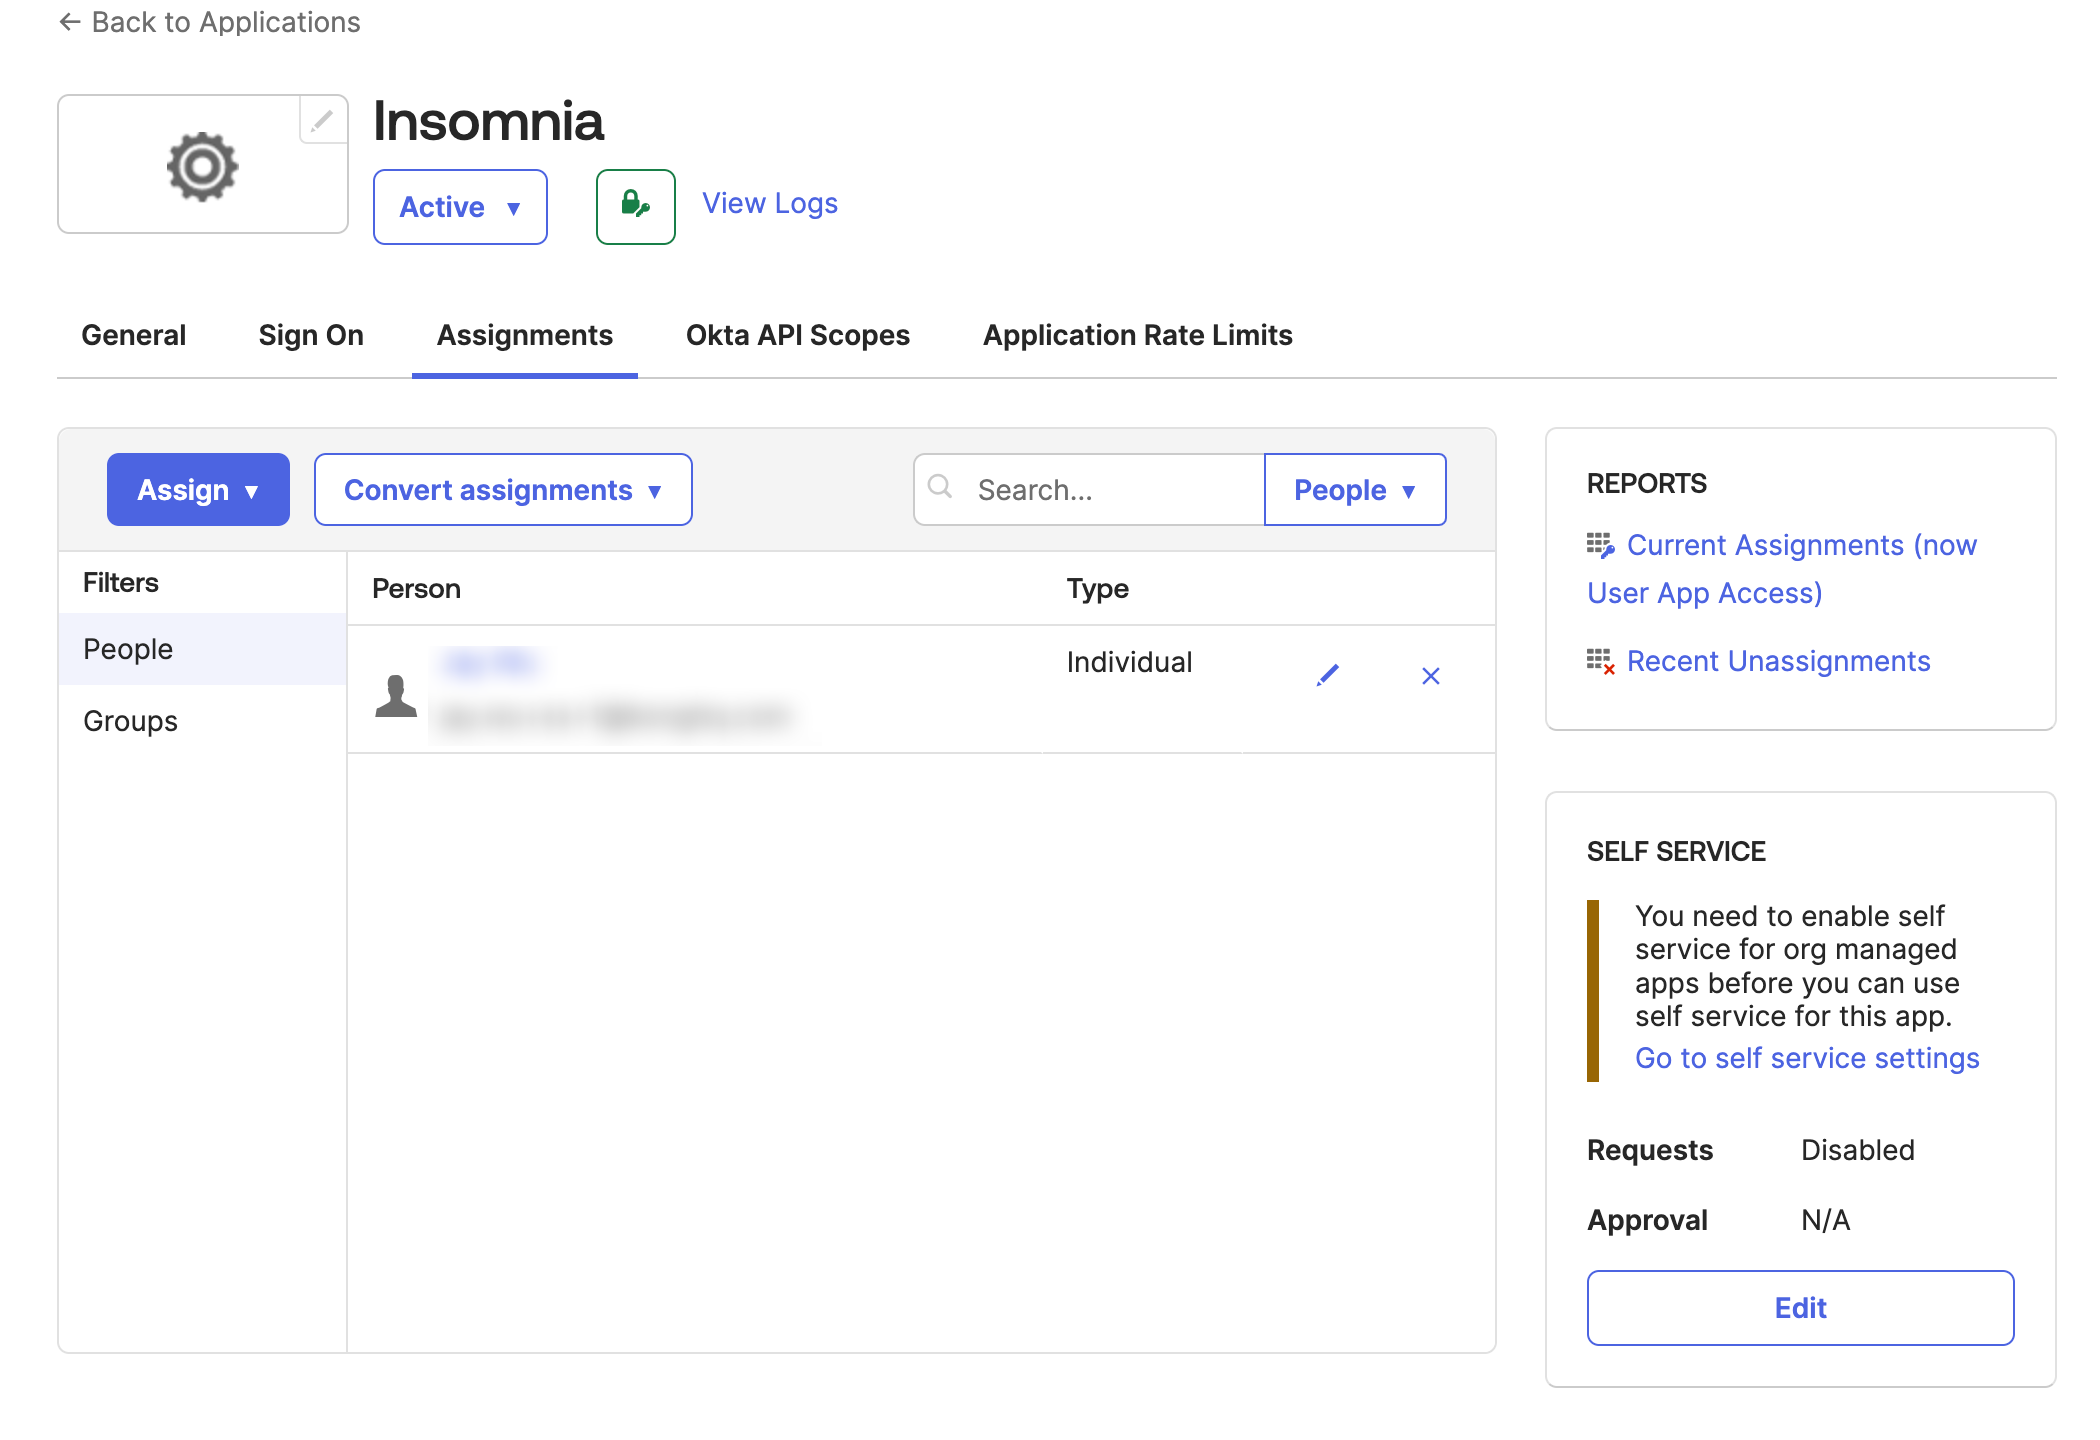This screenshot has height=1440, width=2100.
Task: Click the View Logs link
Action: point(770,204)
